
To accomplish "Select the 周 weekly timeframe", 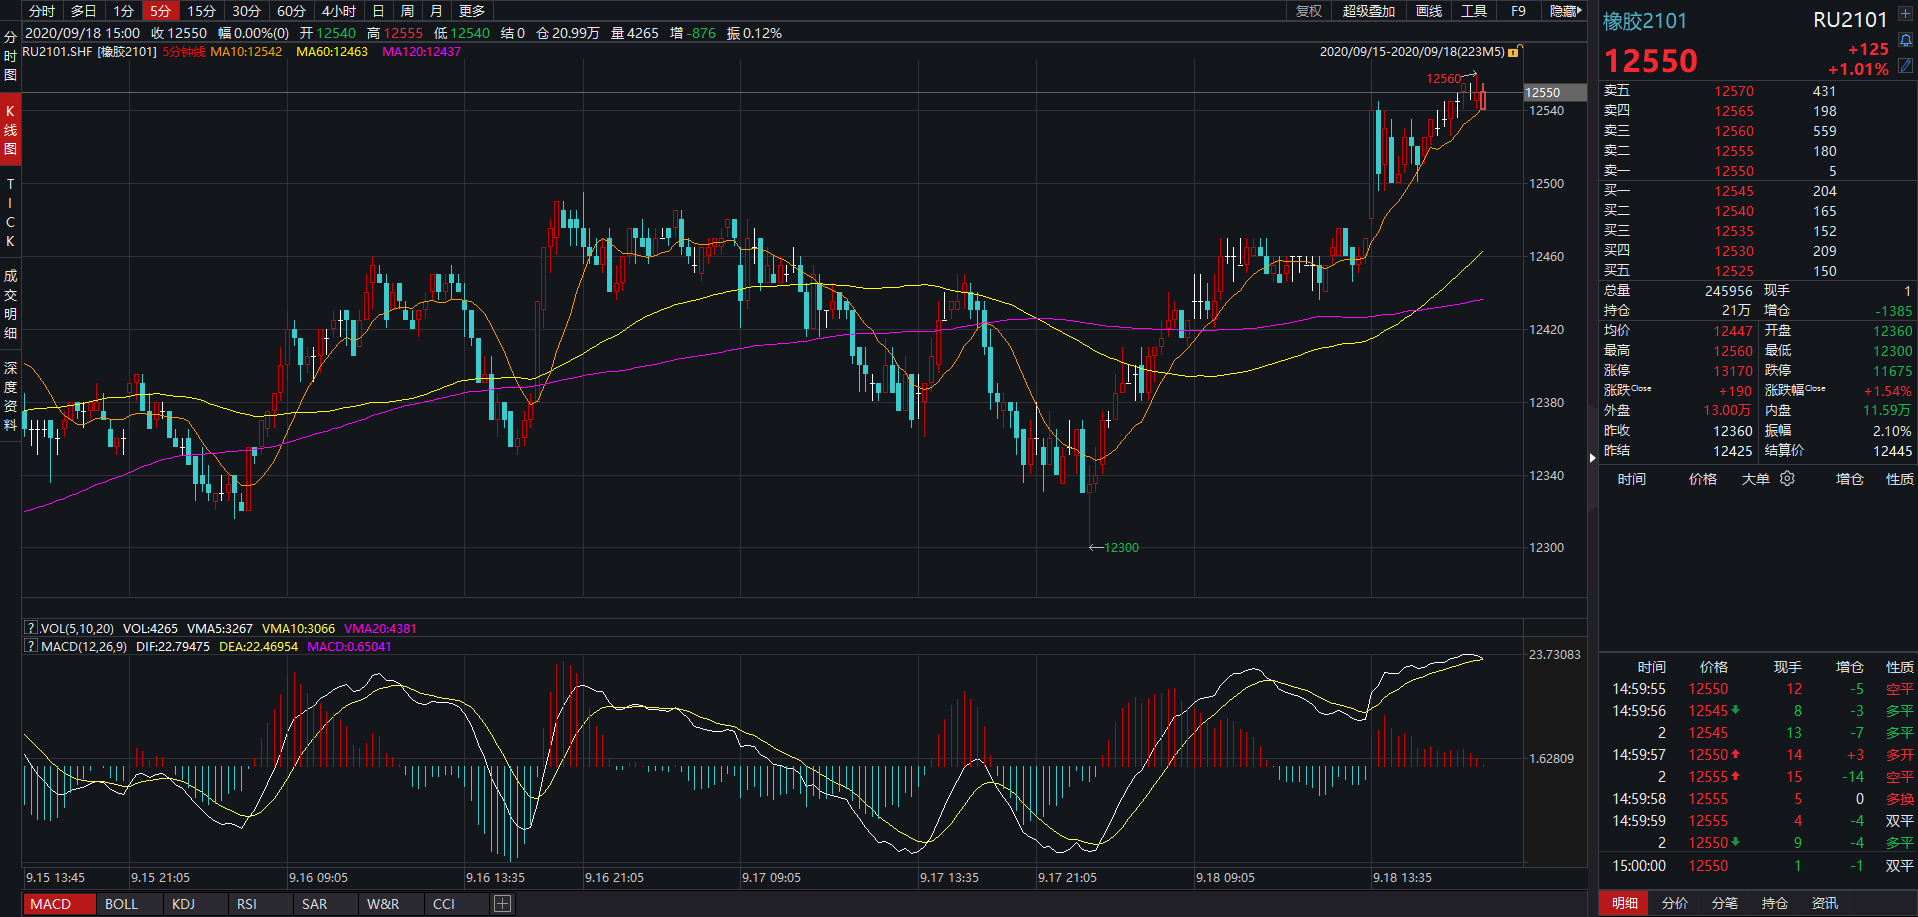I will (x=407, y=11).
